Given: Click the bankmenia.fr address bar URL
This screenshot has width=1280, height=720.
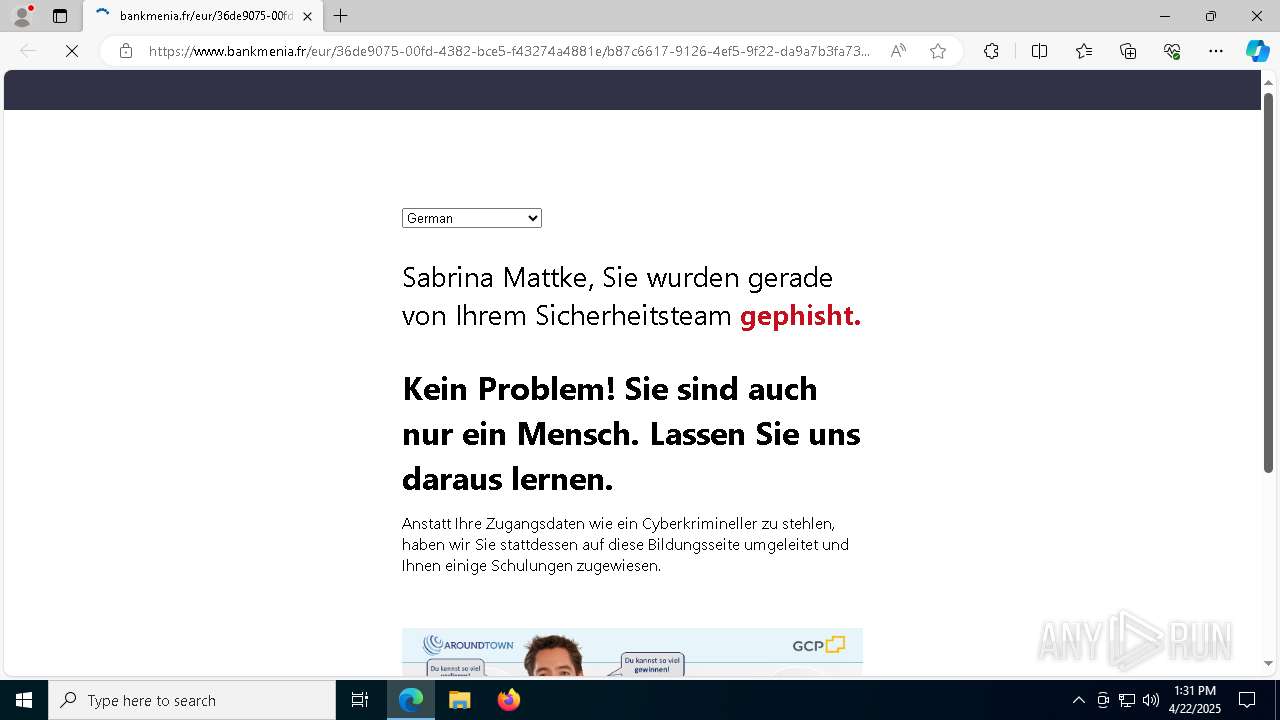Looking at the screenshot, I should (x=509, y=51).
